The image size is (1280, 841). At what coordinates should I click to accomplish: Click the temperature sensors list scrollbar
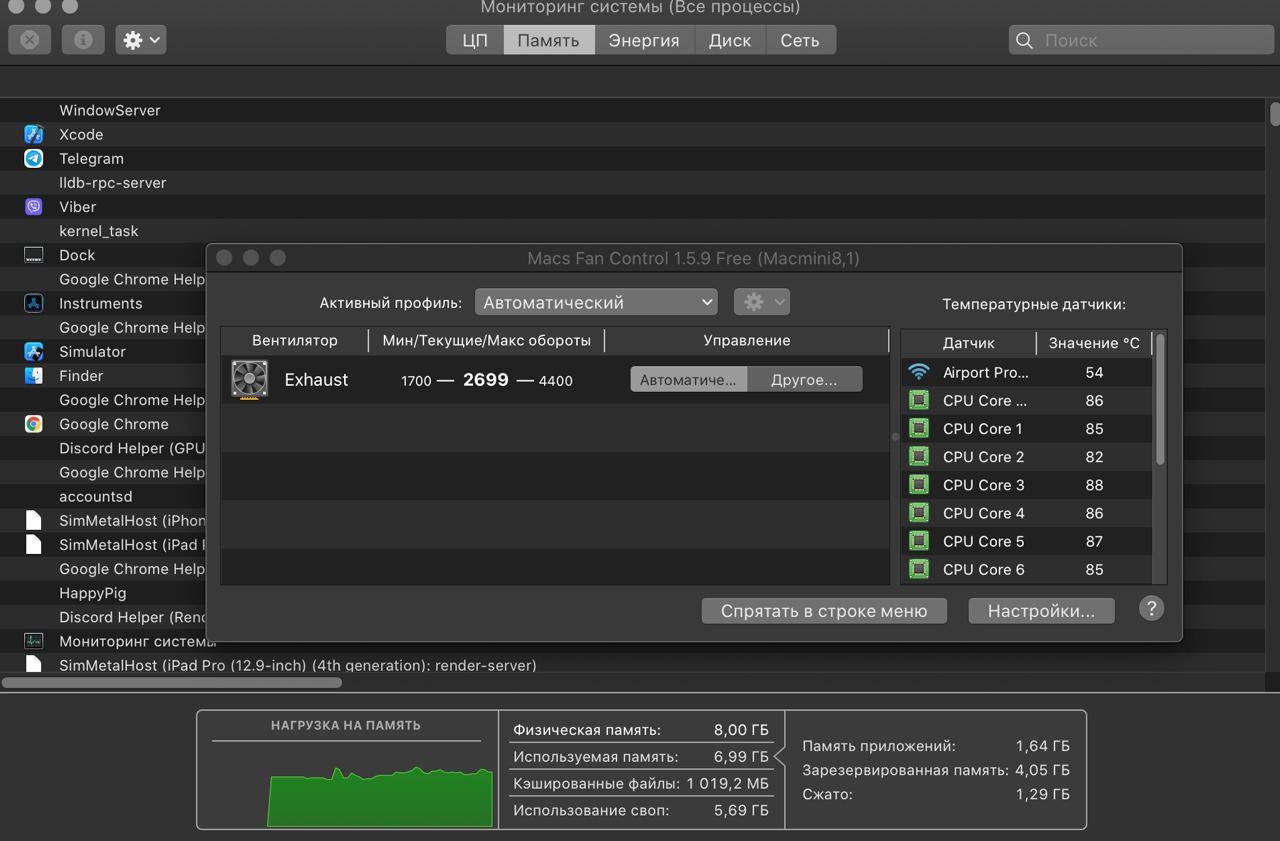[x=1160, y=400]
